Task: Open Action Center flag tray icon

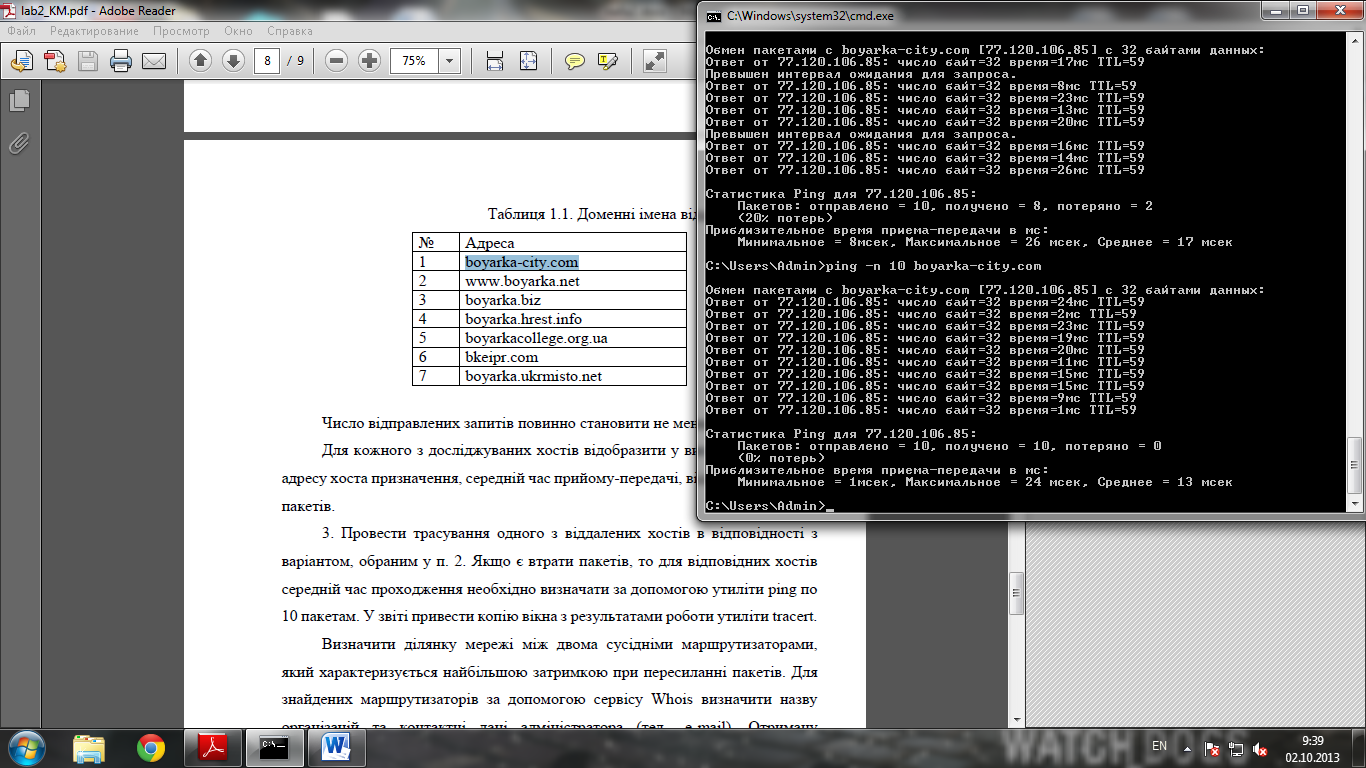Action: [1212, 748]
